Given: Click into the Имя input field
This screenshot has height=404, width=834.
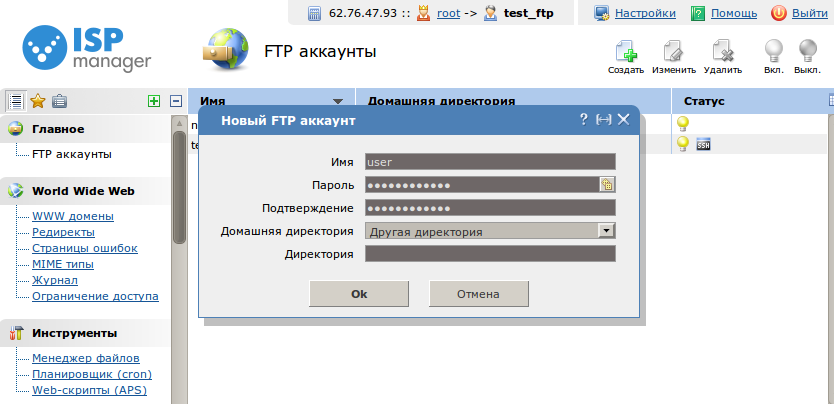Looking at the screenshot, I should (490, 162).
